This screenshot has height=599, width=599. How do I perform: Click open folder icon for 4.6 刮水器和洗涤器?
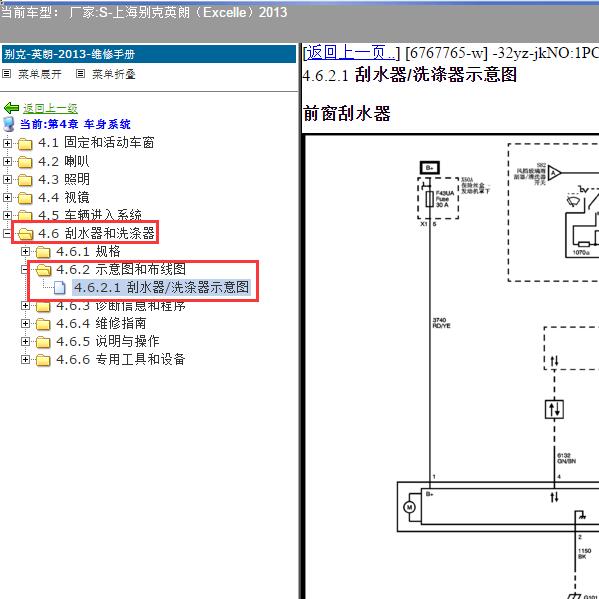pos(26,234)
